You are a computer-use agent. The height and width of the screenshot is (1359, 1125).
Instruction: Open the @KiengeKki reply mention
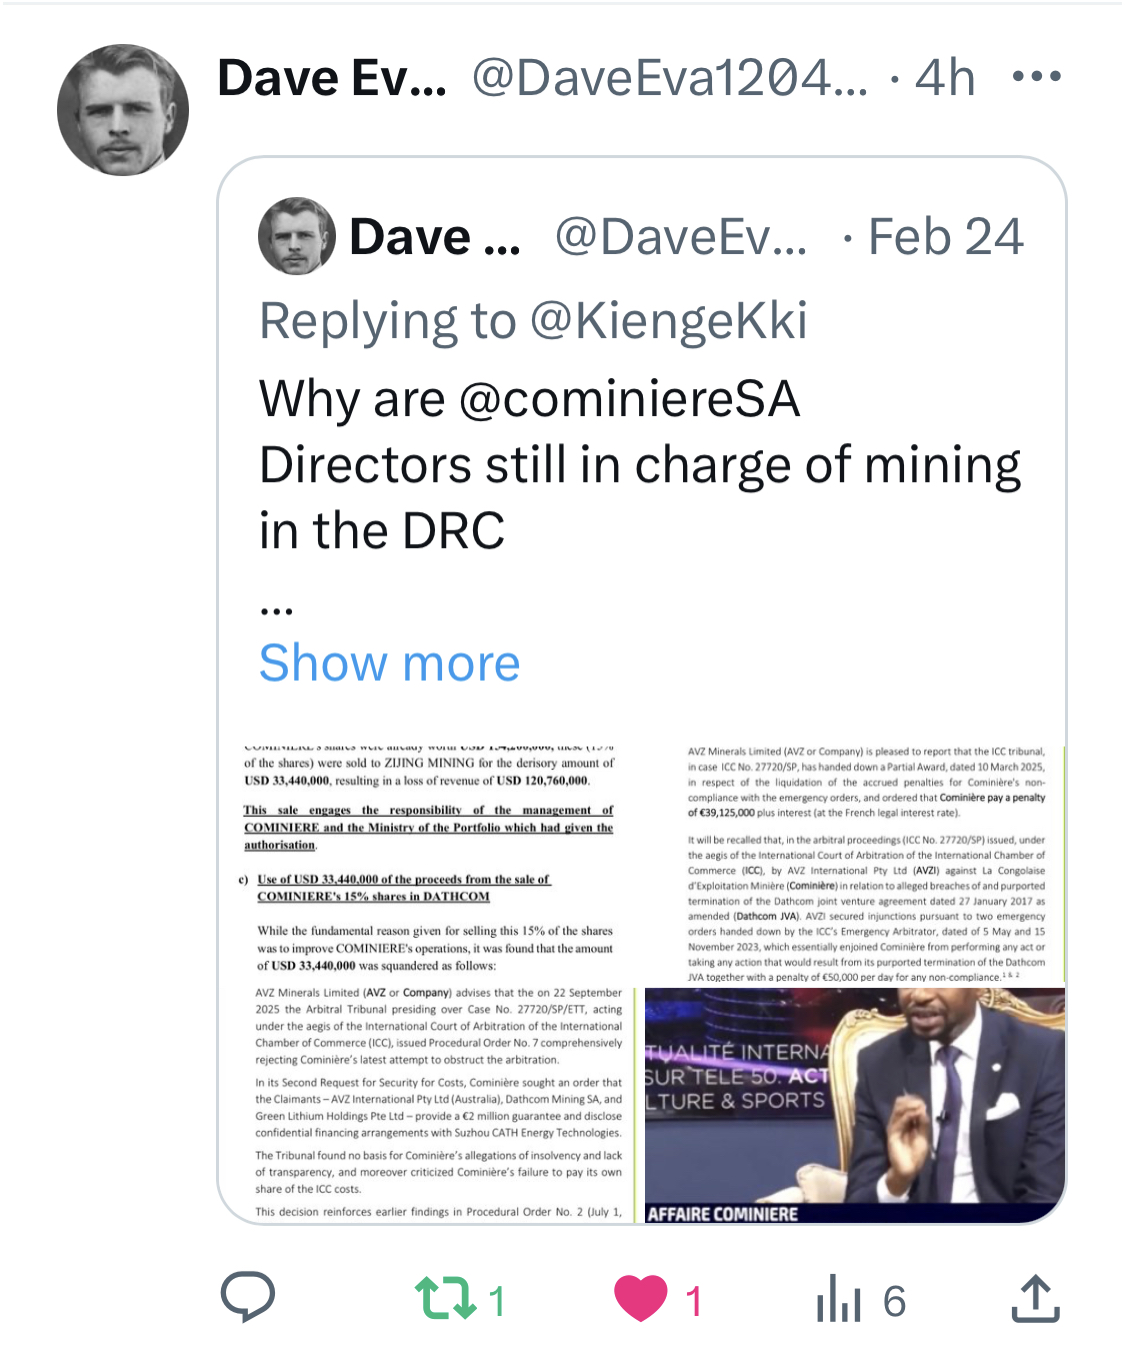[668, 321]
